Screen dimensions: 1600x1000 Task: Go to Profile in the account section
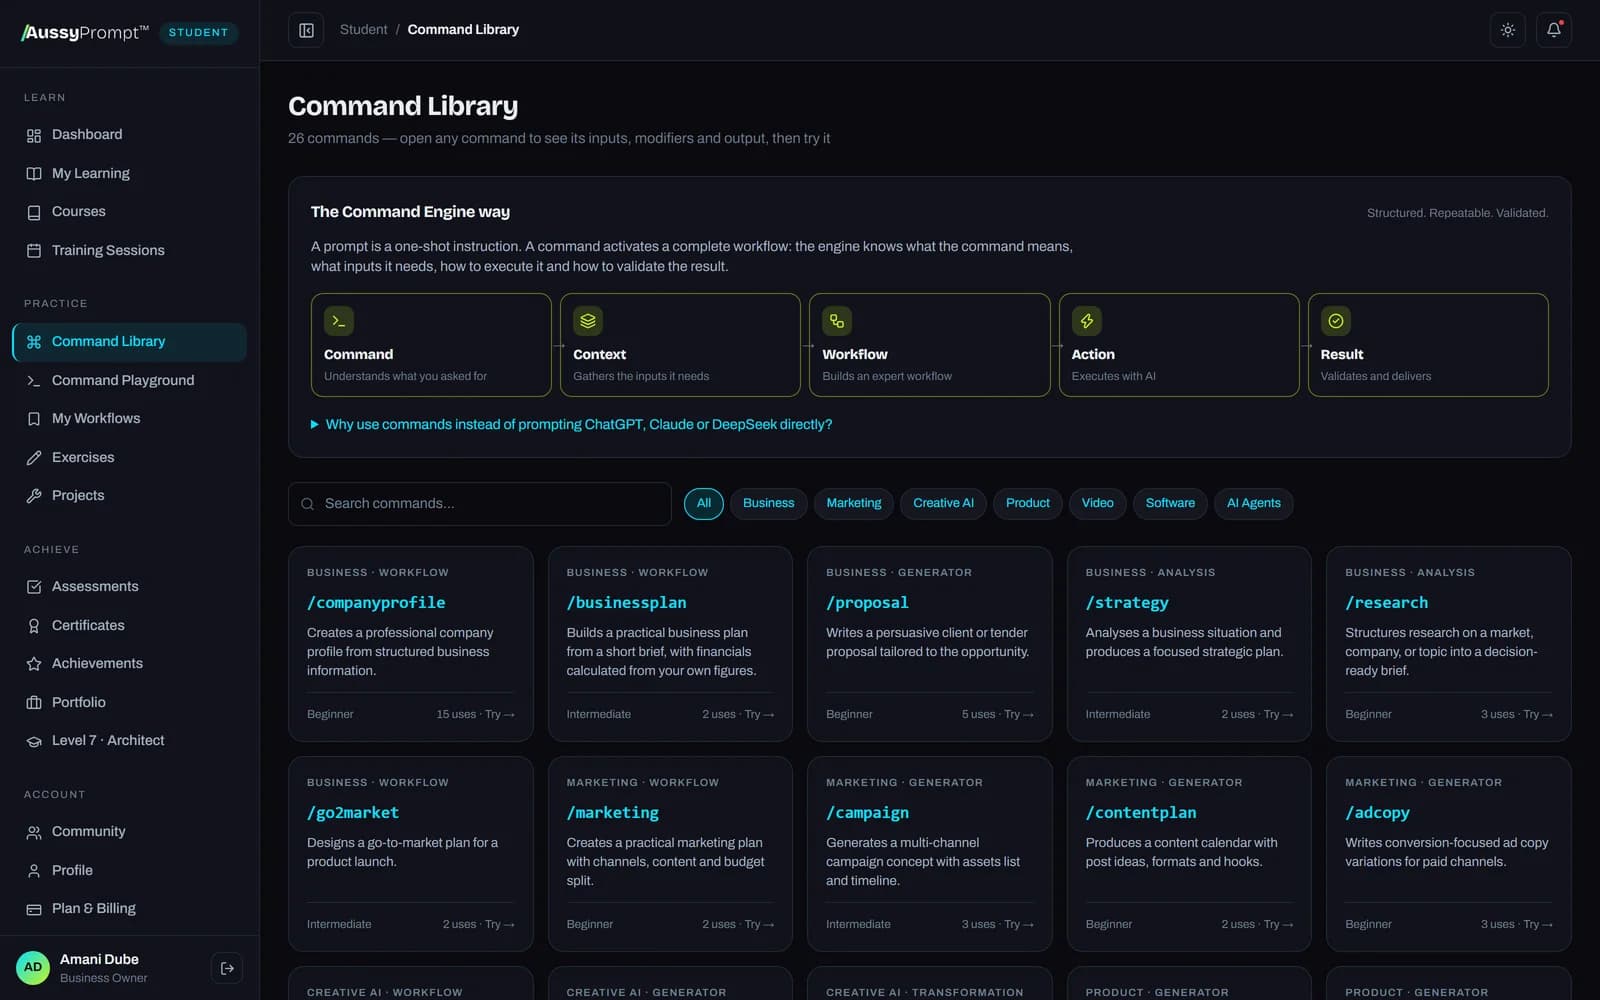tap(129, 871)
